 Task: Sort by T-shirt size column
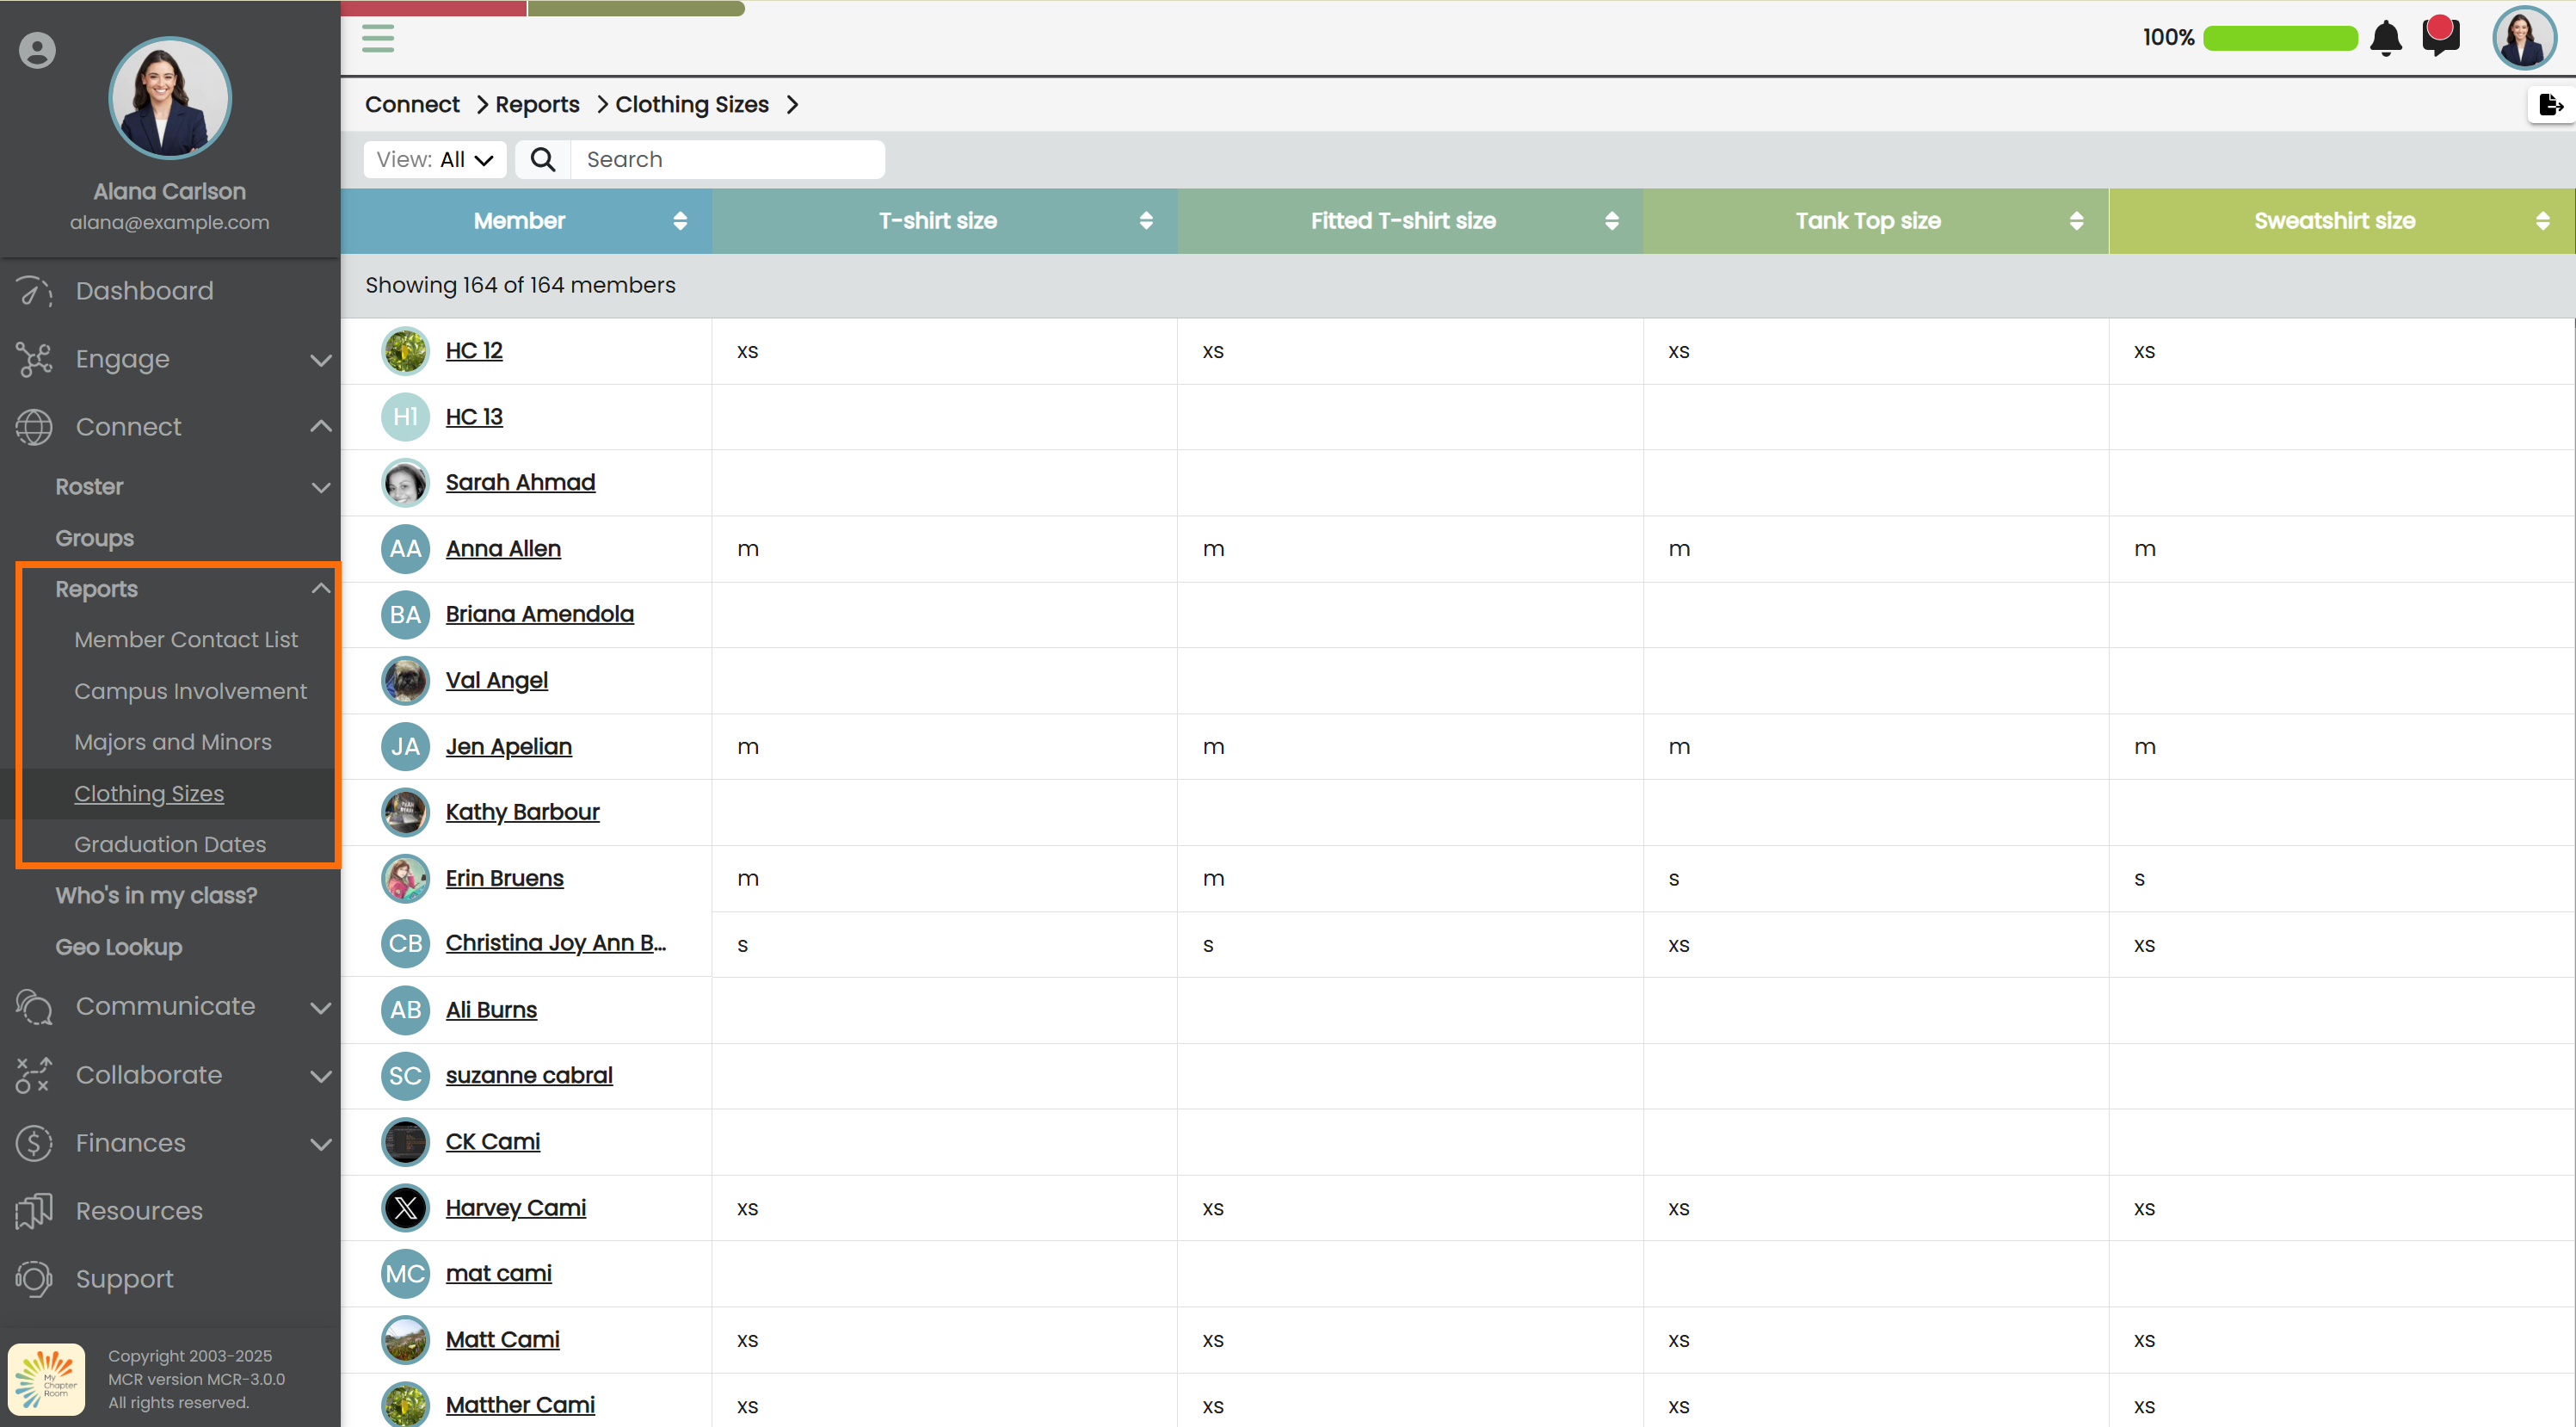click(x=1145, y=221)
